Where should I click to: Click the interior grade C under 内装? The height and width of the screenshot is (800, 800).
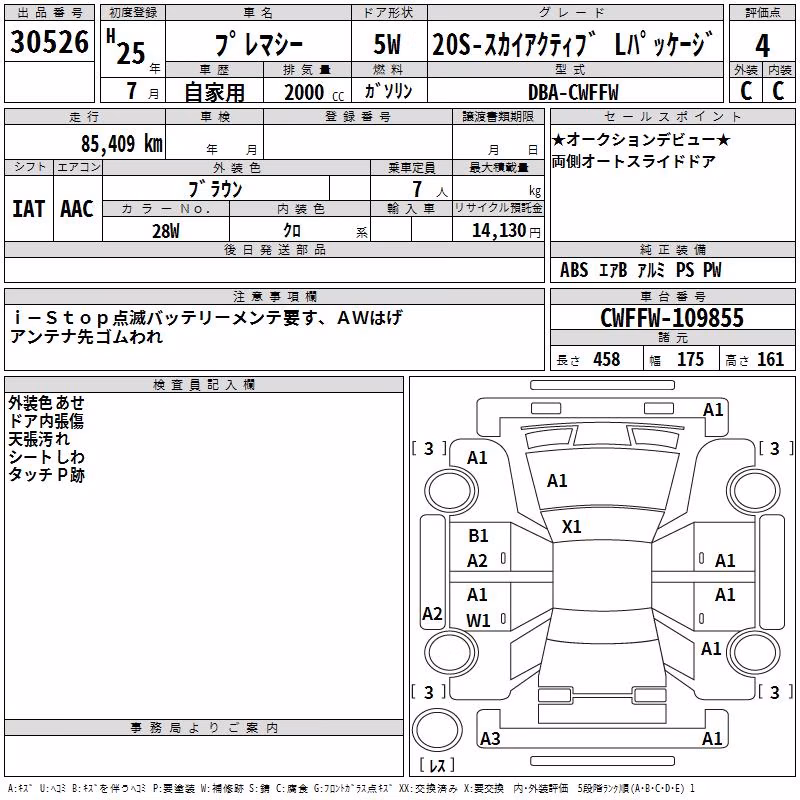point(778,91)
